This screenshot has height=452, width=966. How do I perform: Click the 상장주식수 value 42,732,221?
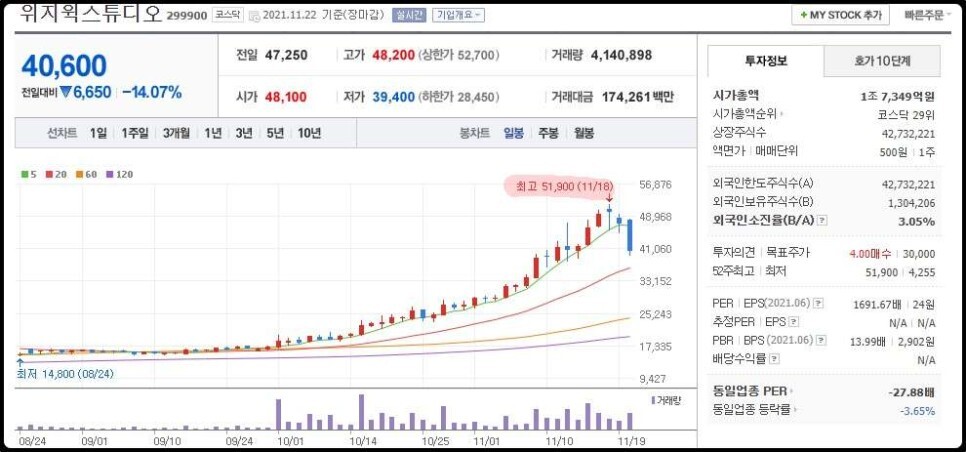coord(909,134)
